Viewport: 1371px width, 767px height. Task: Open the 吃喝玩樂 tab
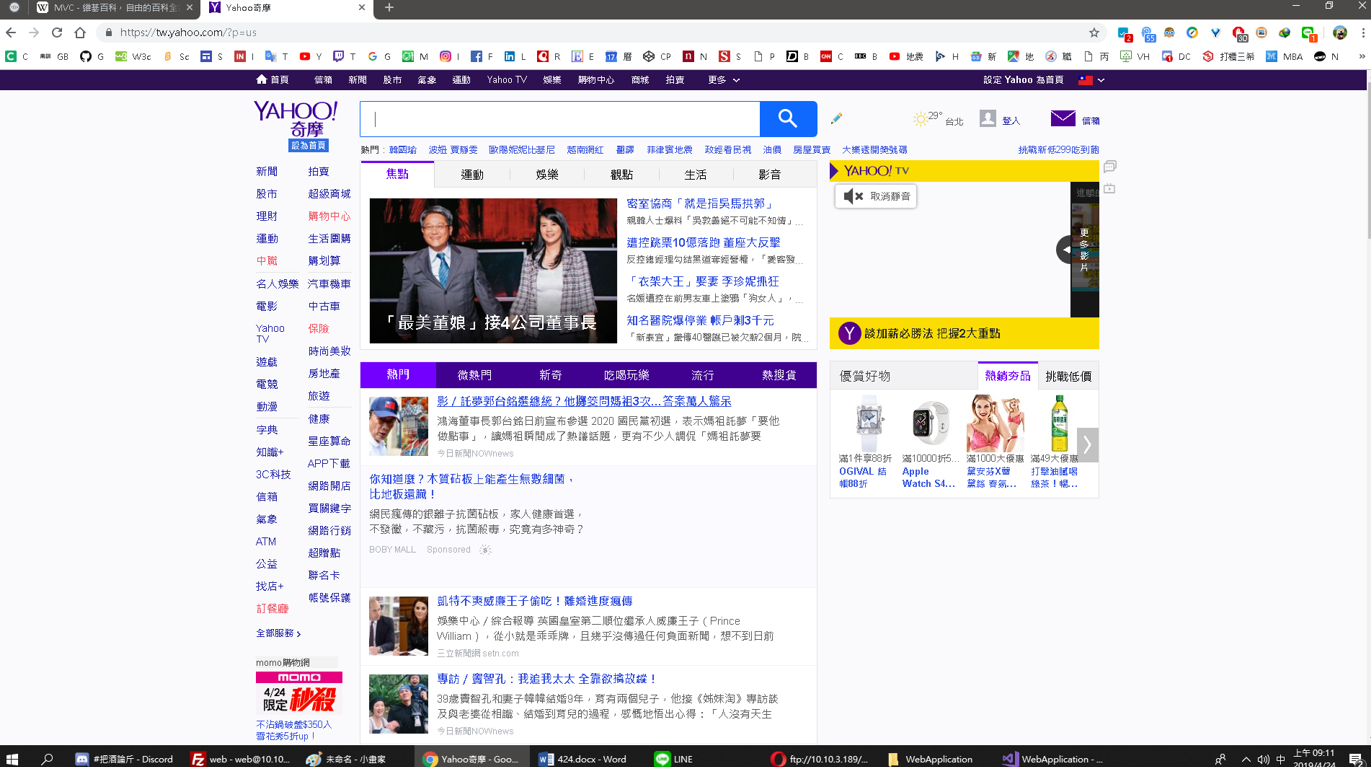(x=627, y=375)
